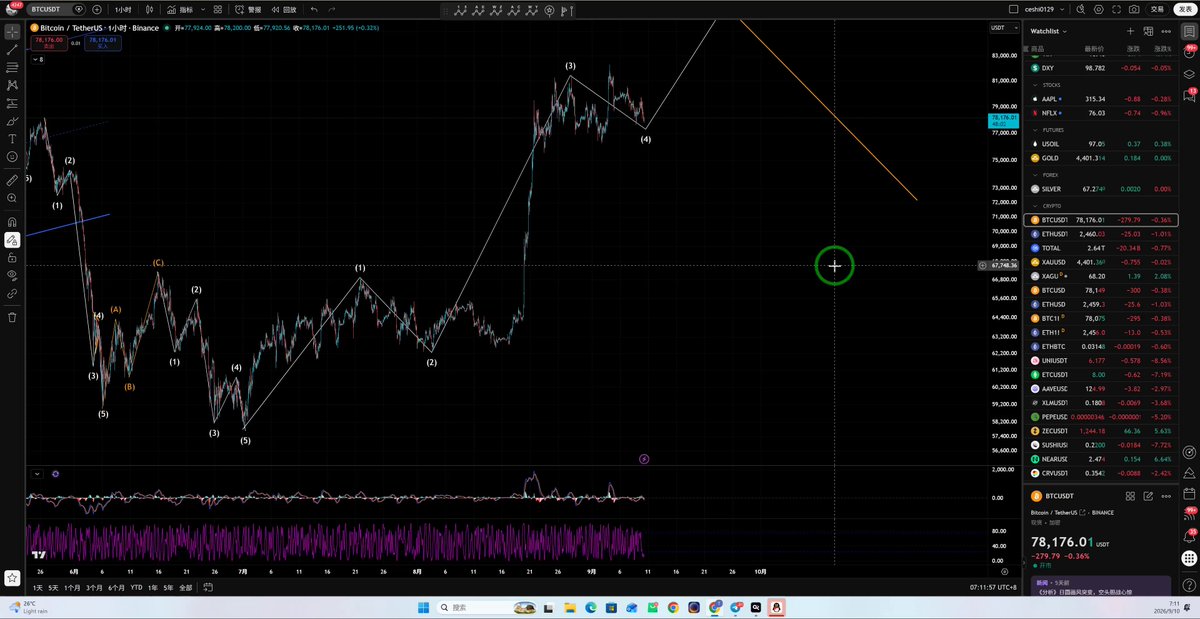The height and width of the screenshot is (619, 1200).
Task: Select the 3个月 time range tab
Action: [95, 587]
